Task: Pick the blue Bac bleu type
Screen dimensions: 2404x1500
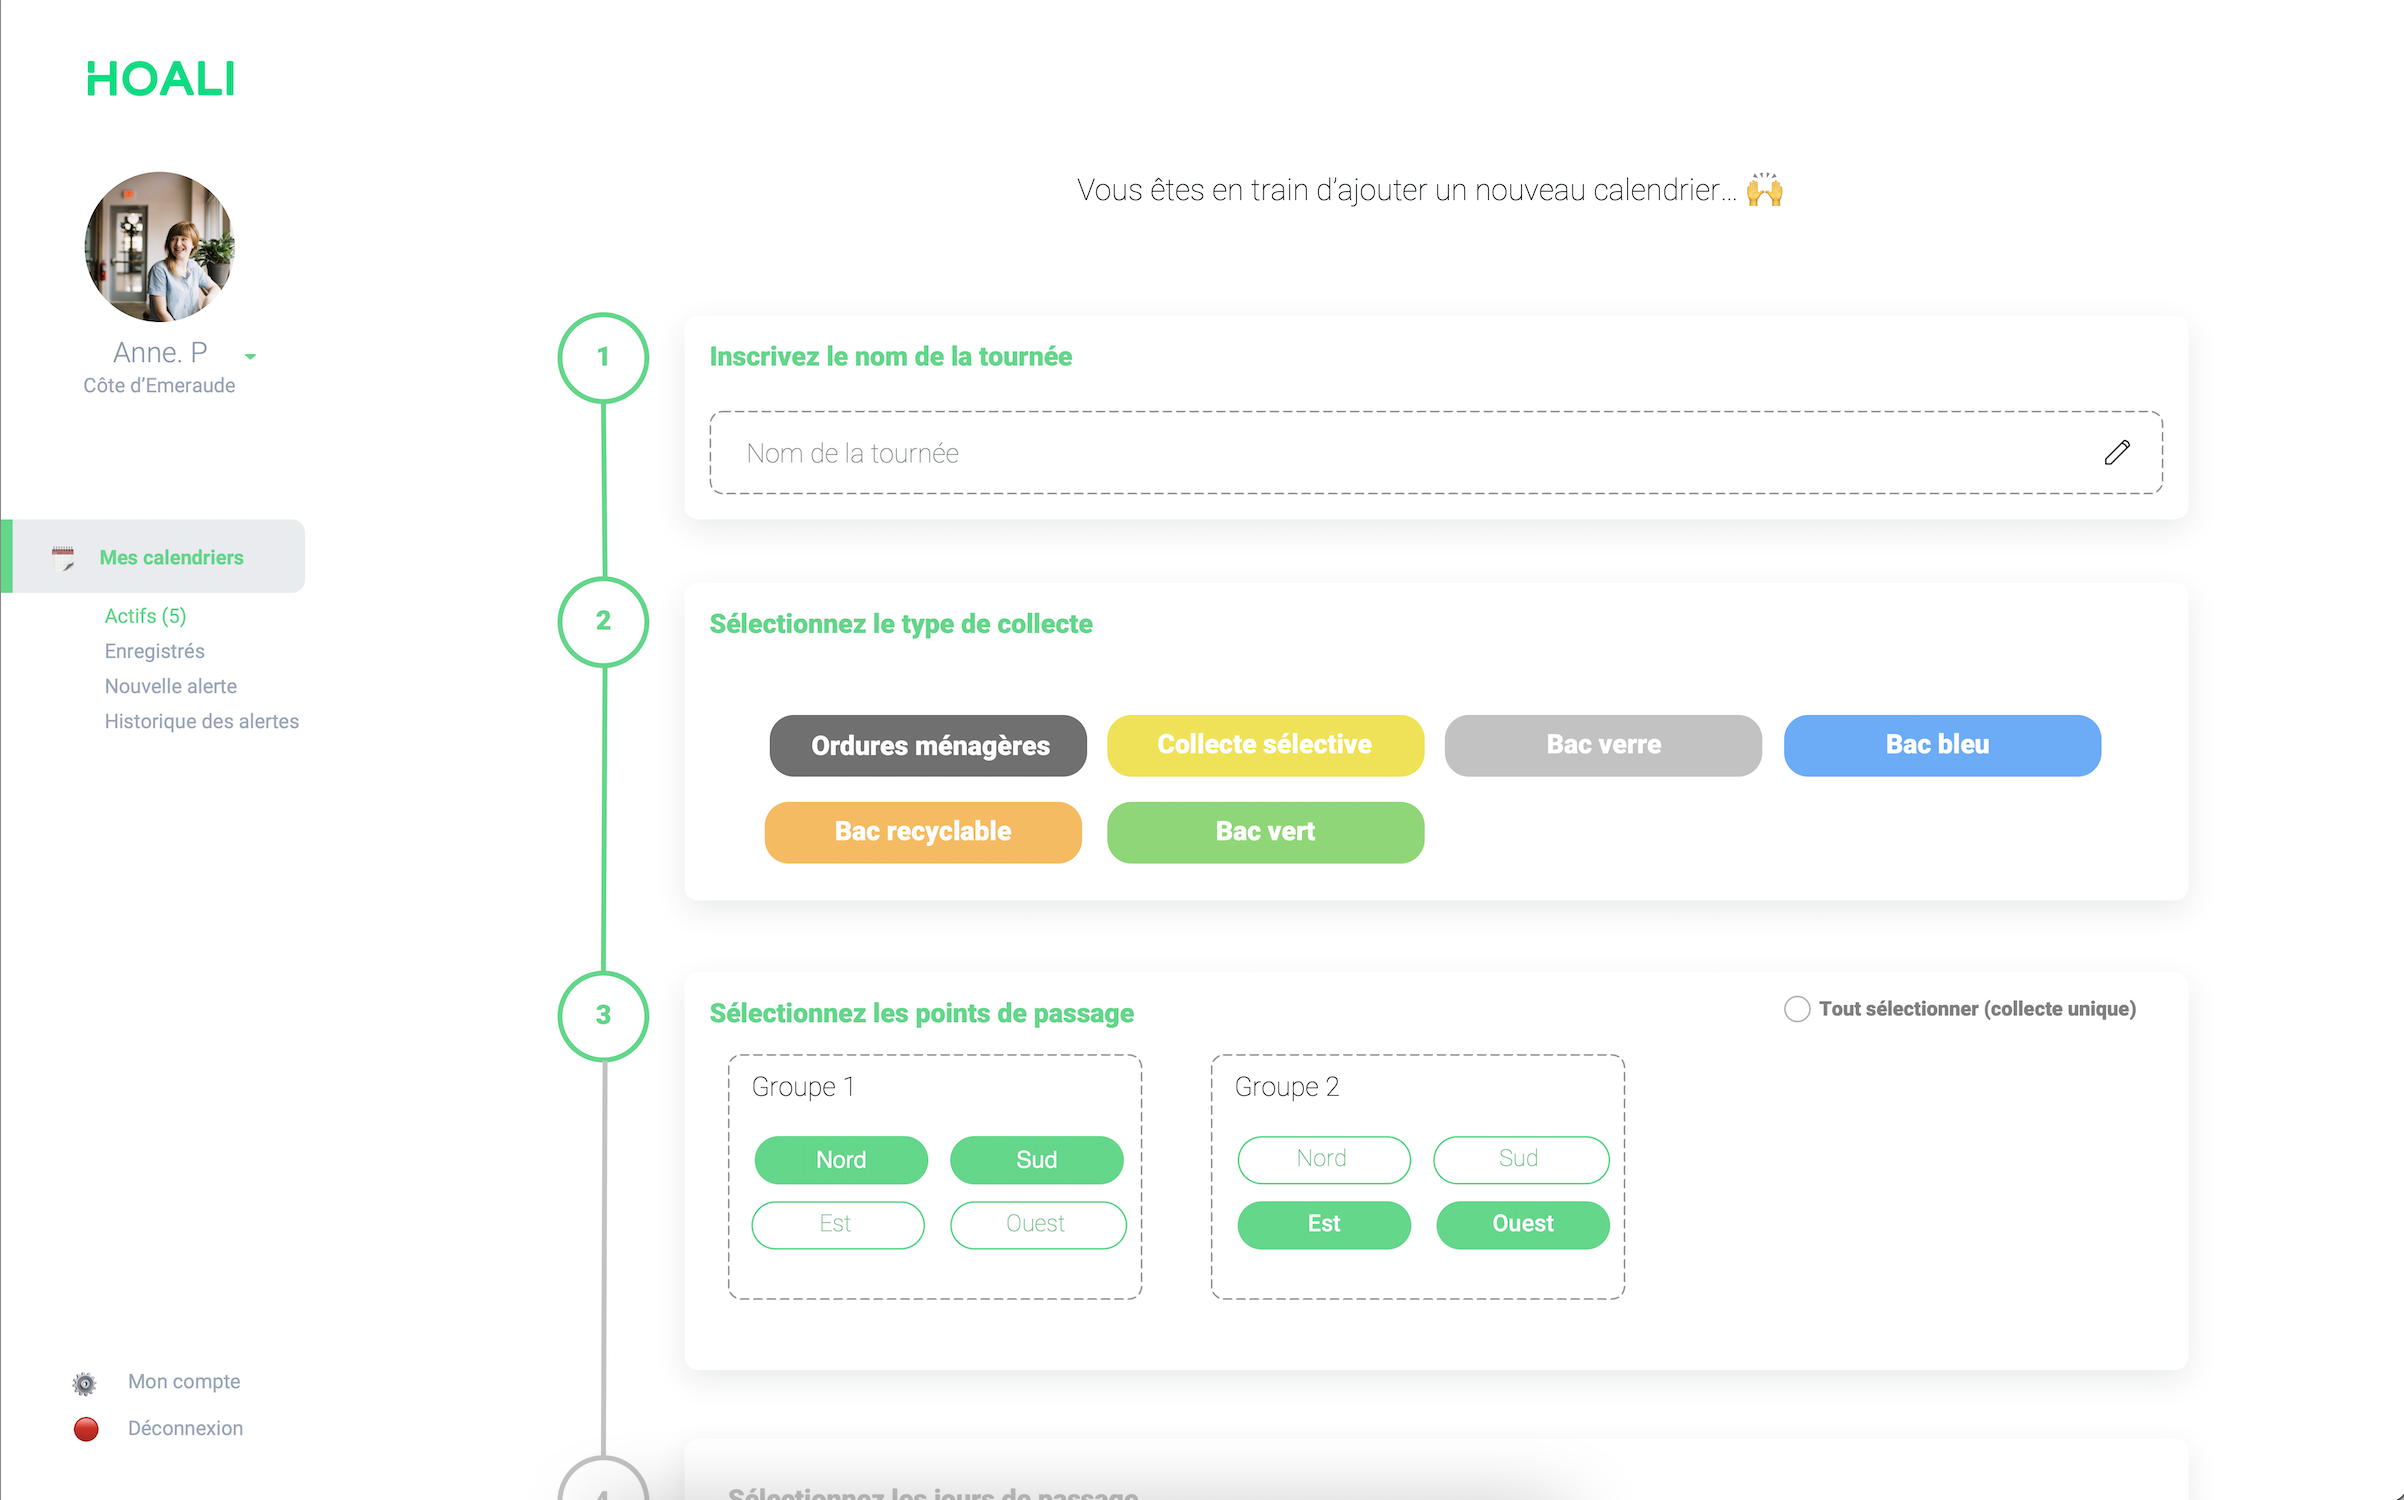Action: click(1941, 746)
